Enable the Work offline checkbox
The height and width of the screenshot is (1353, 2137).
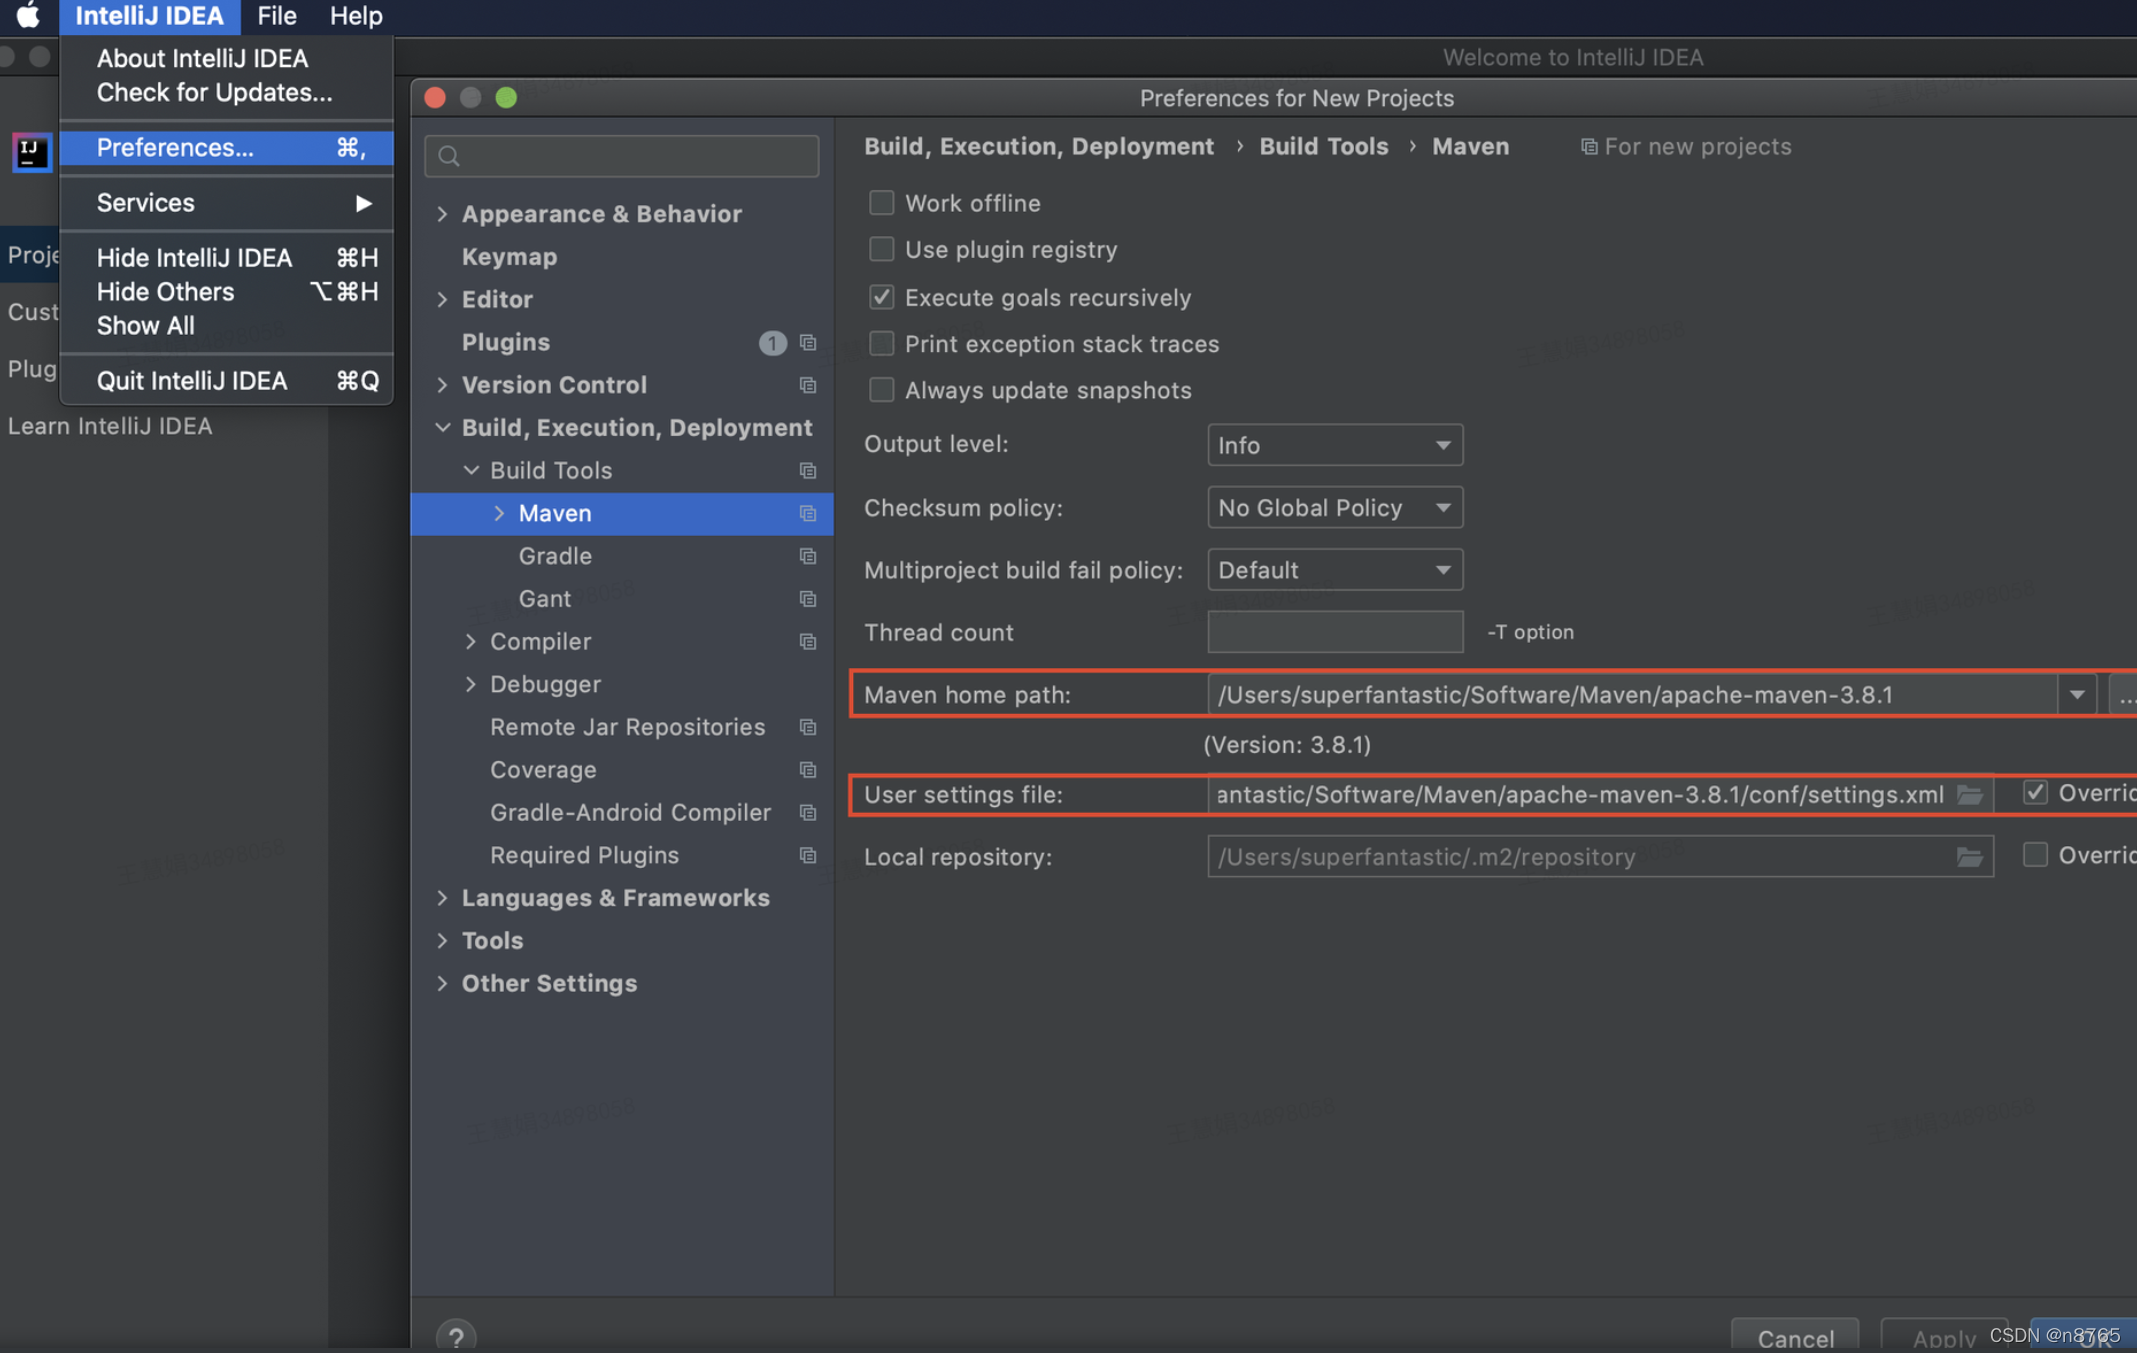coord(881,203)
